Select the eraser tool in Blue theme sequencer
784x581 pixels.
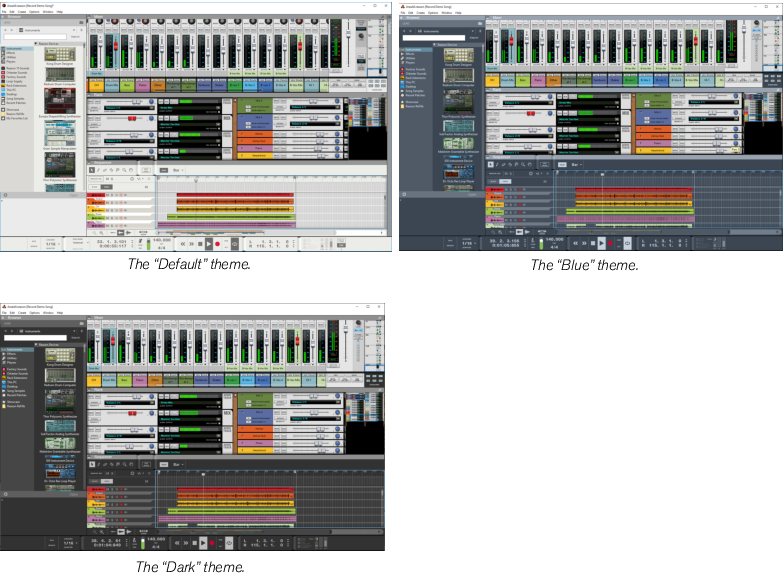click(505, 164)
